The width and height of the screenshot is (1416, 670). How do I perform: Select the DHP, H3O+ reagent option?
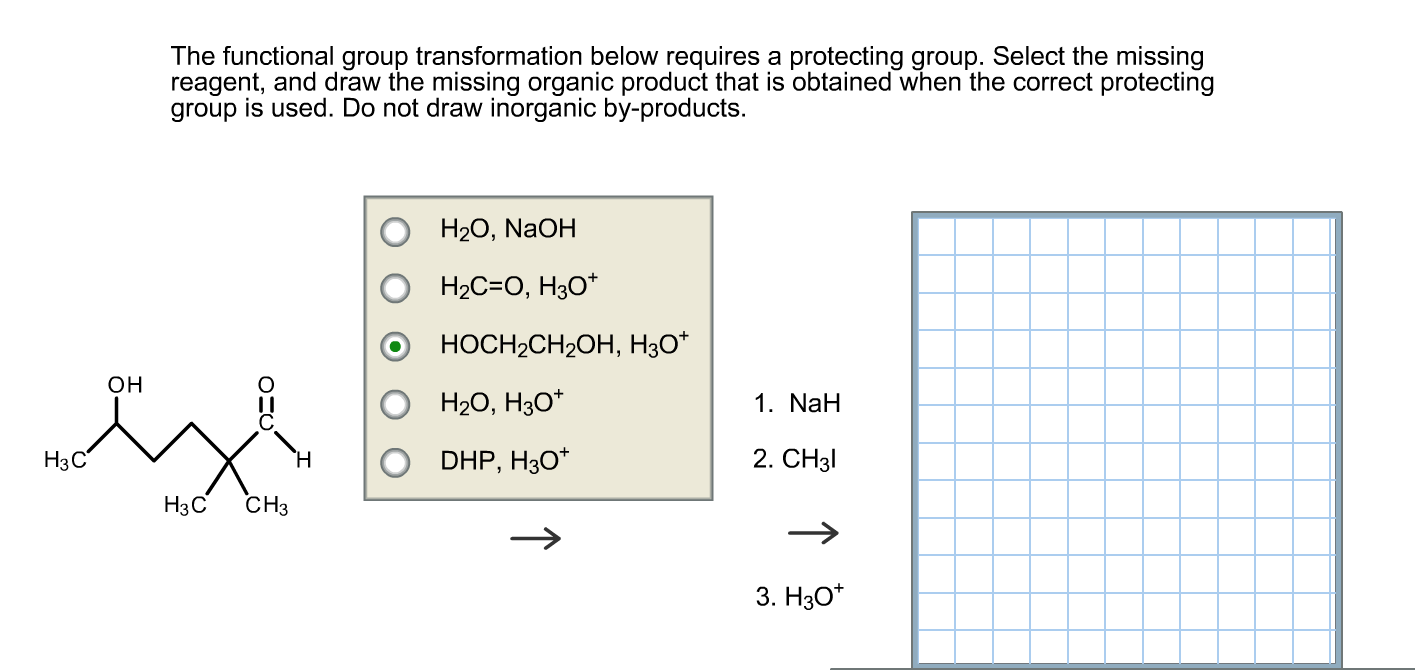click(396, 461)
